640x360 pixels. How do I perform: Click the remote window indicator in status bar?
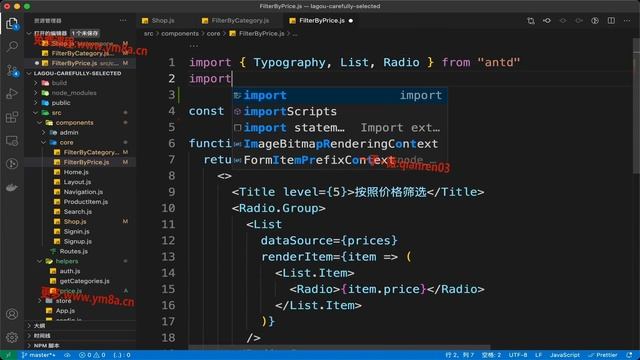(8, 355)
